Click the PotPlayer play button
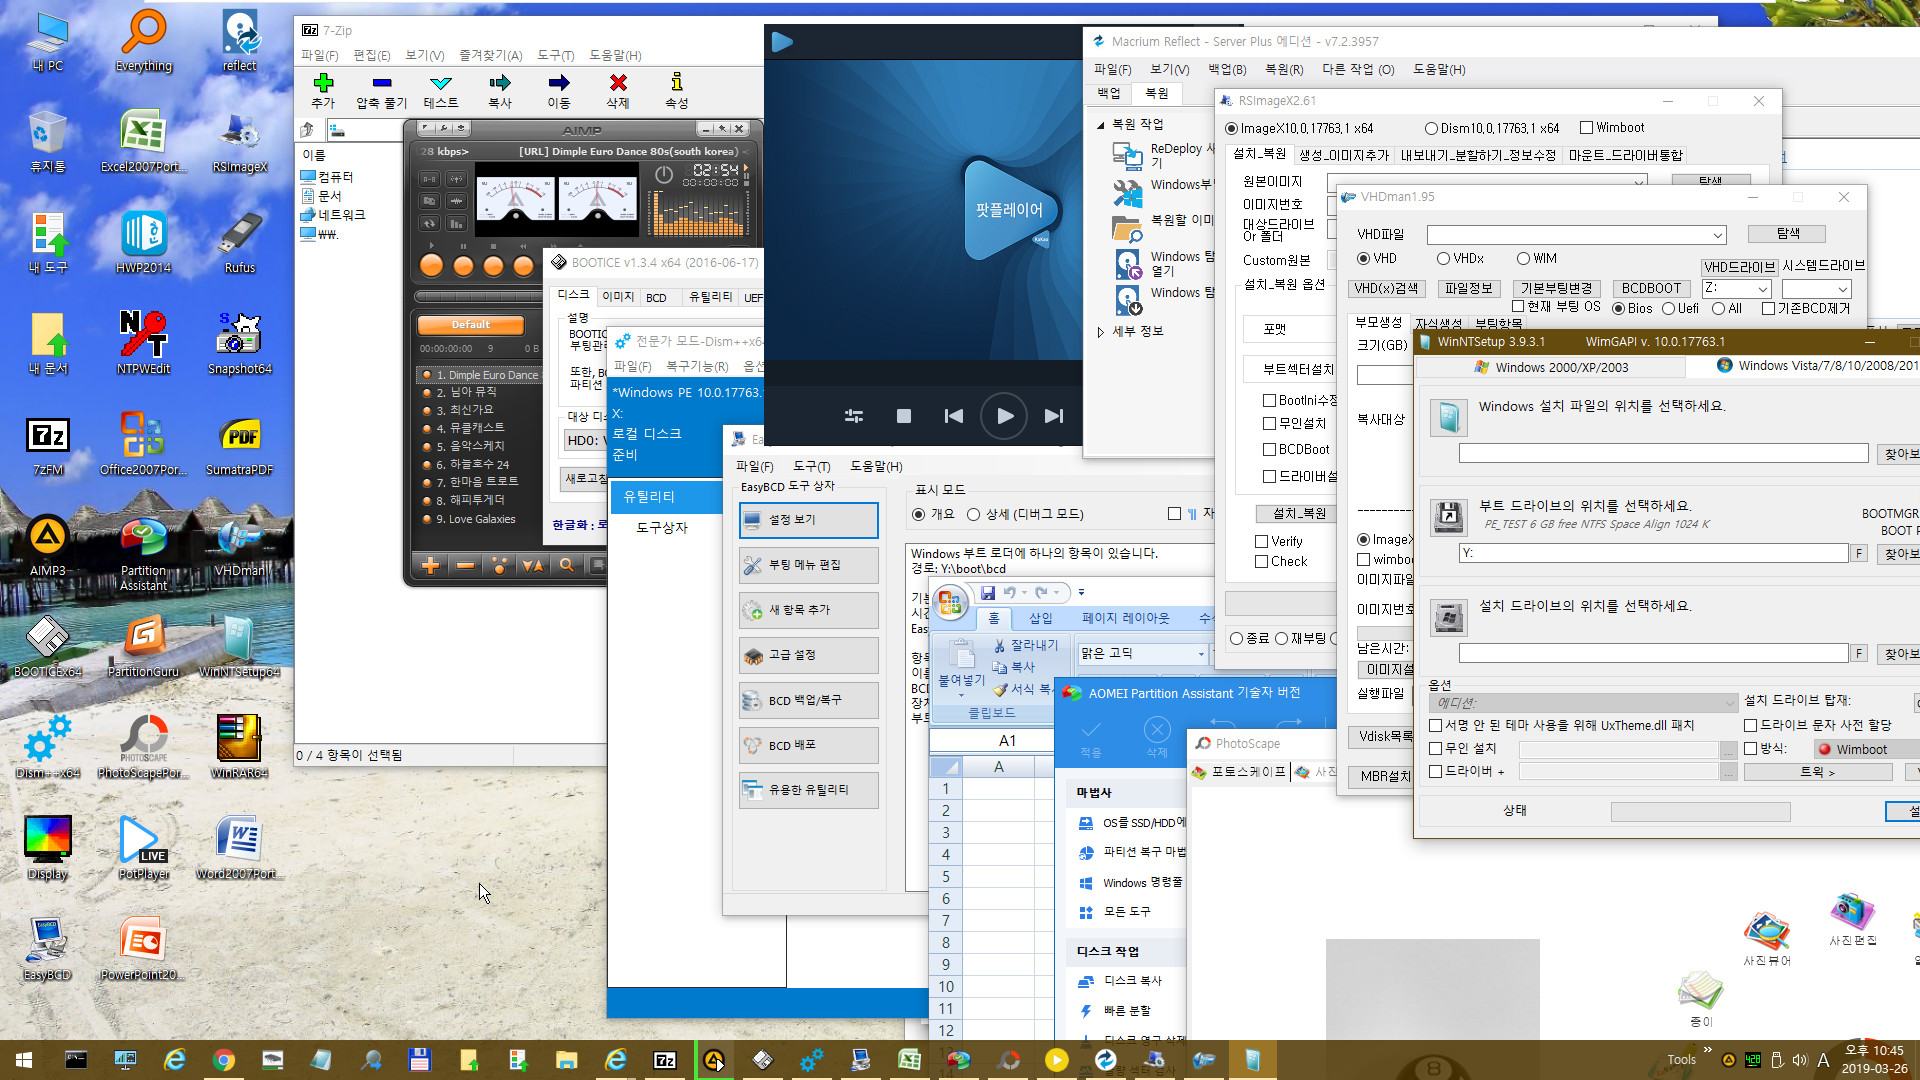 [1004, 416]
